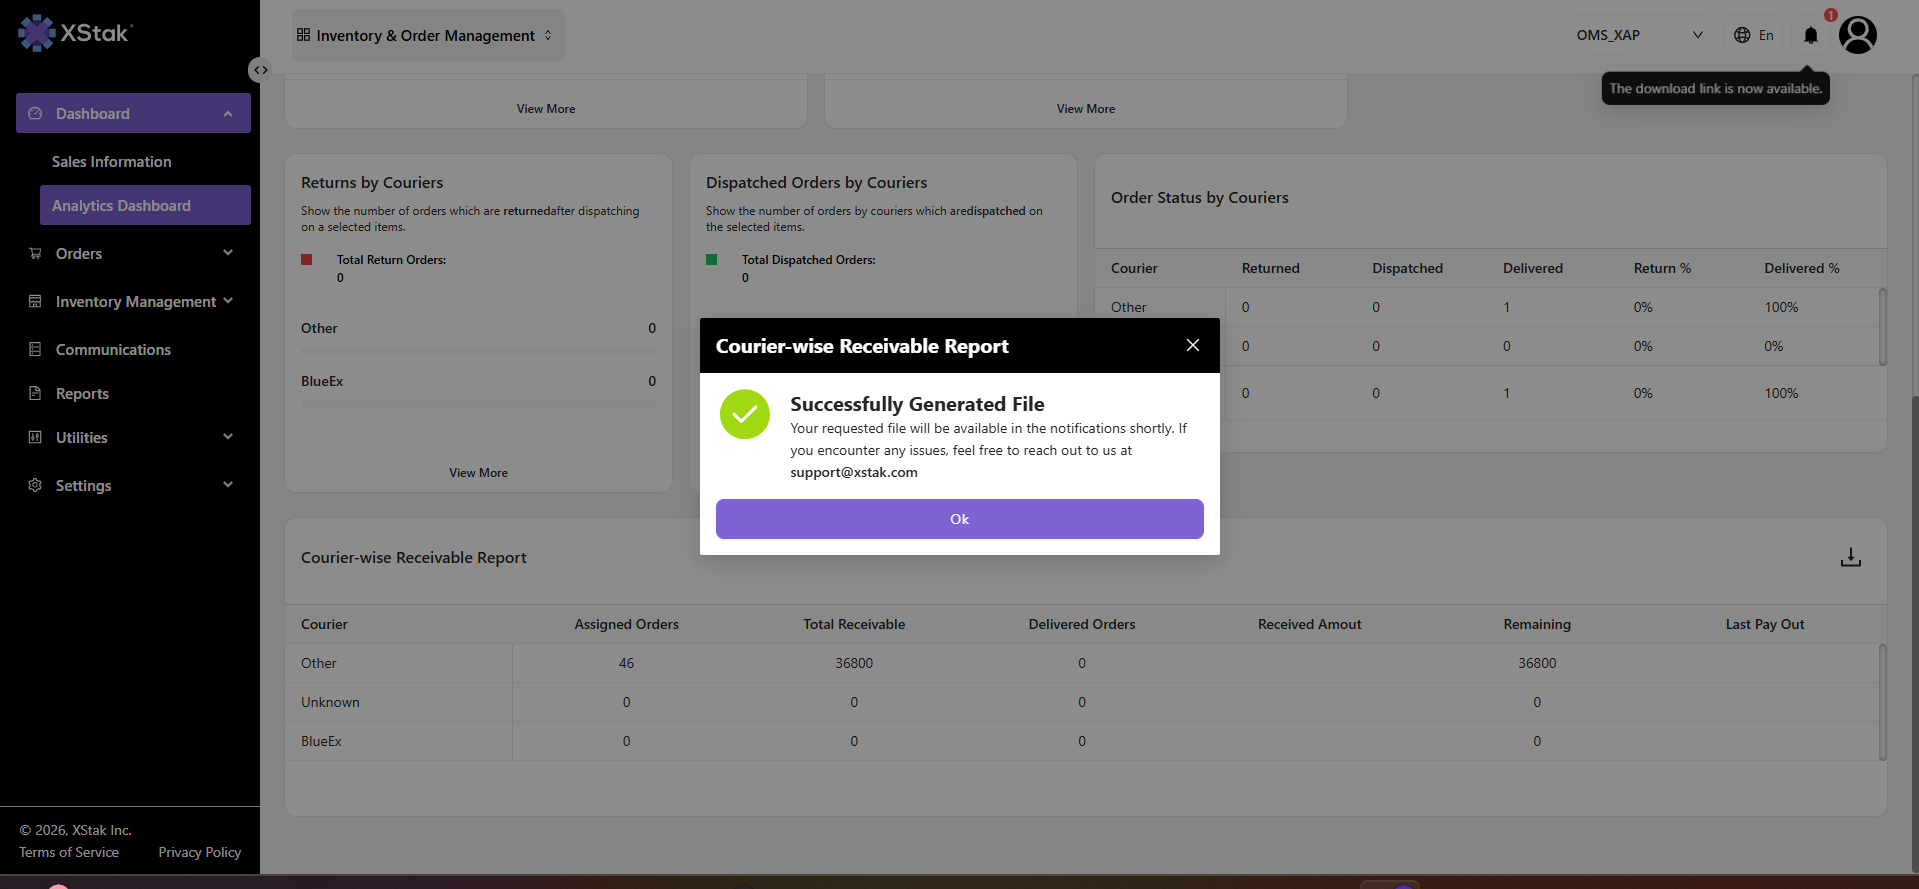
Task: Expand the Orders menu chevron
Action: [x=228, y=253]
